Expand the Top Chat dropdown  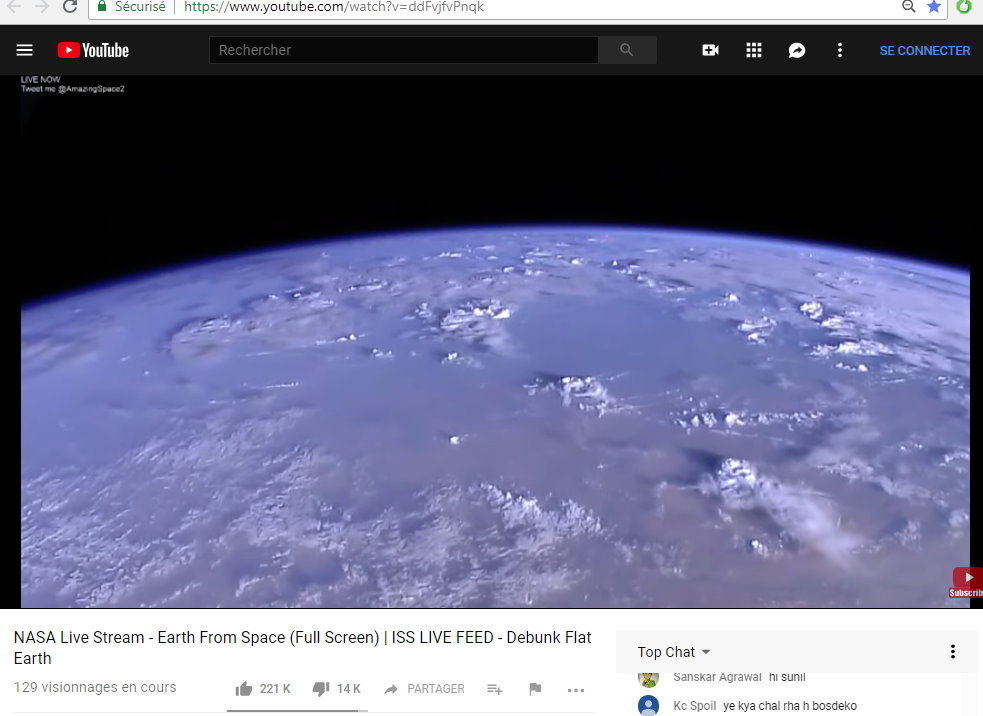(x=674, y=652)
